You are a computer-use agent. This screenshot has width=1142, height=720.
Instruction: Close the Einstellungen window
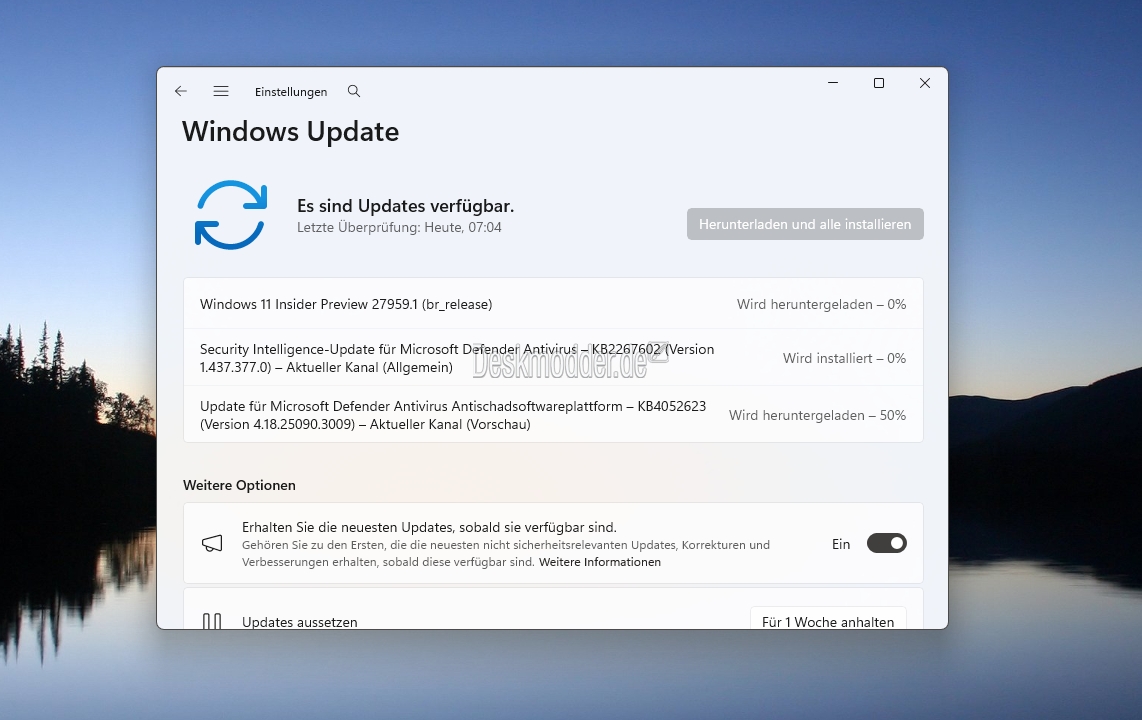pyautogui.click(x=925, y=83)
